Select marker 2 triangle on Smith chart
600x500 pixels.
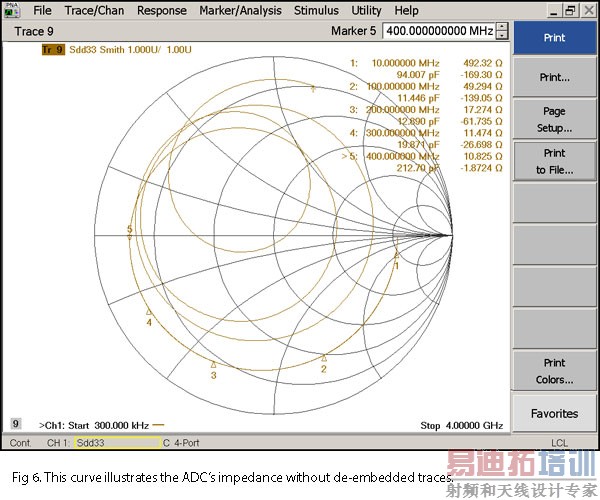click(324, 358)
